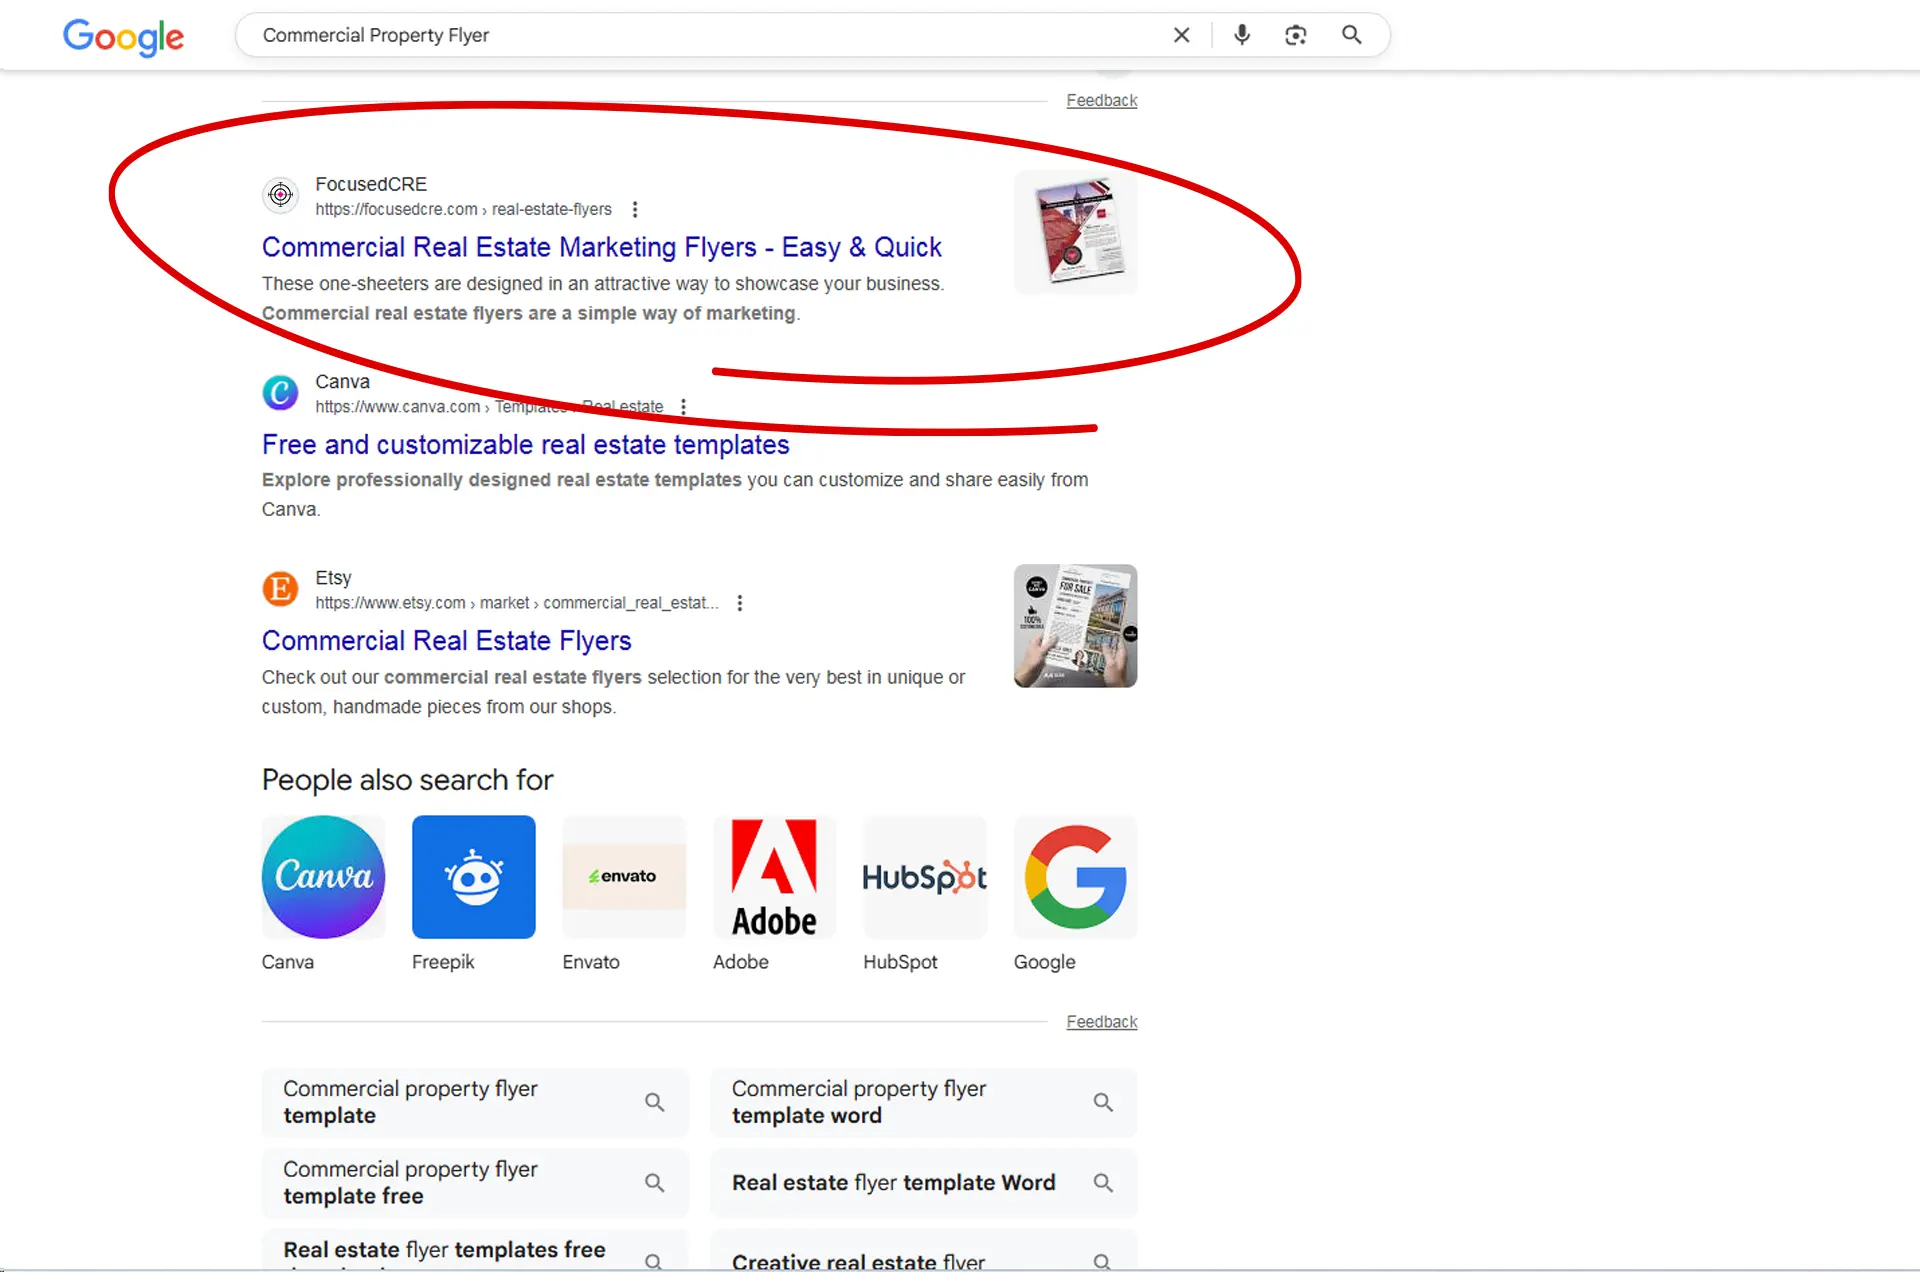Viewport: 1920px width, 1272px height.
Task: Search Commercial property flyer template free suggestion
Action: click(x=474, y=1182)
